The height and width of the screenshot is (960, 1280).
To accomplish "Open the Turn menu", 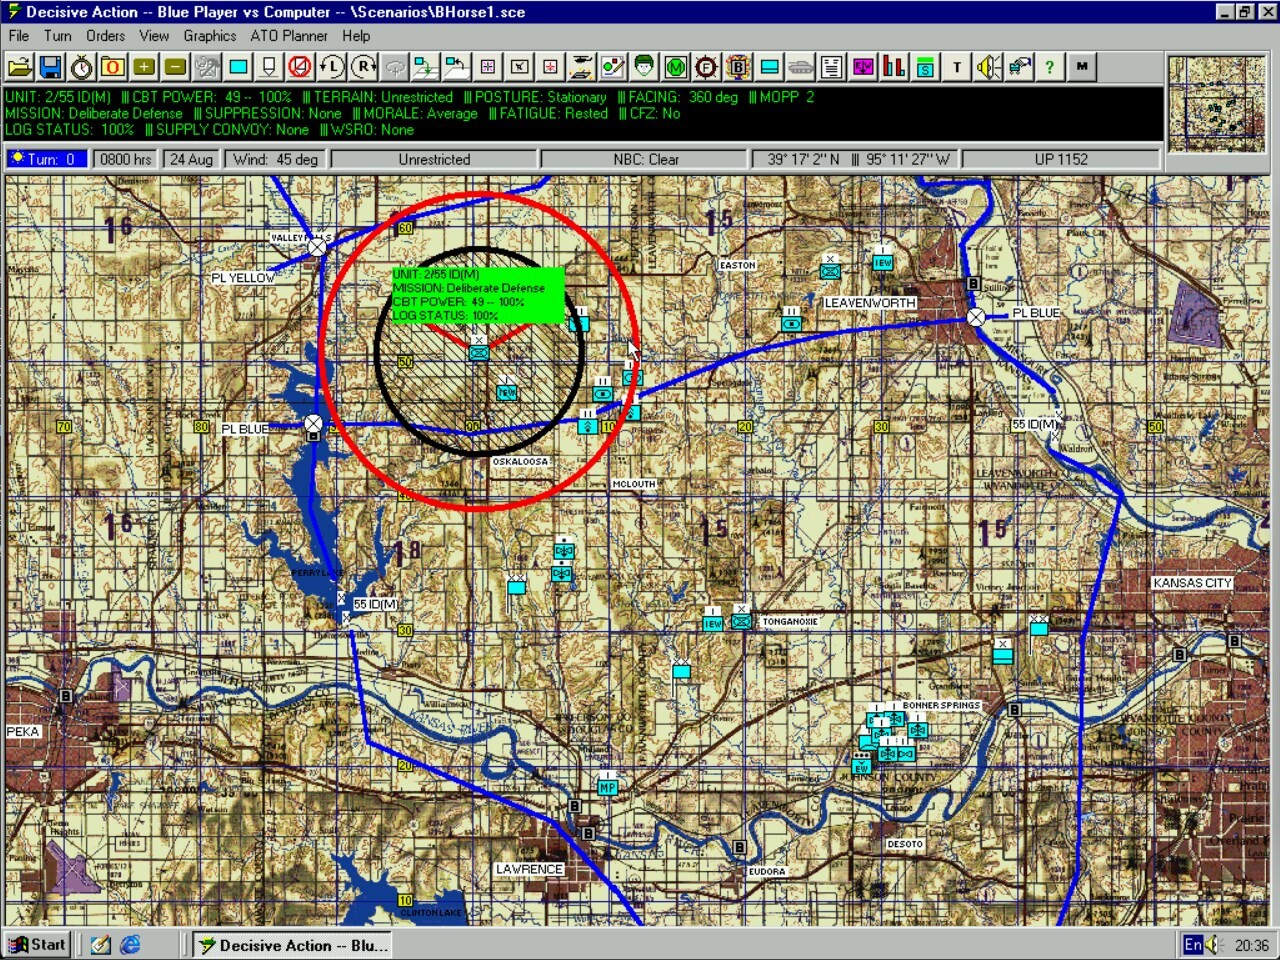I will coord(58,36).
